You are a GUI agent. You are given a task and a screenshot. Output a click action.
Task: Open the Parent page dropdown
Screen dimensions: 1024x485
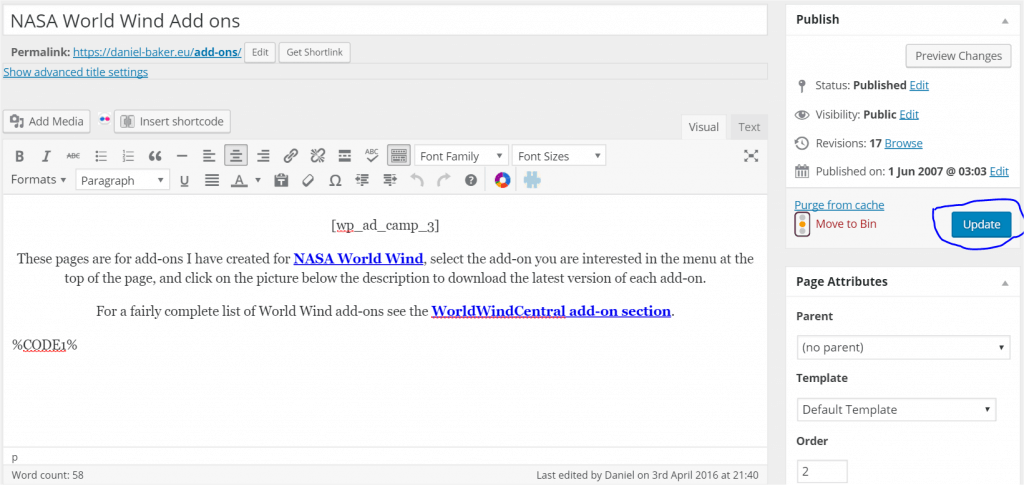pos(904,347)
